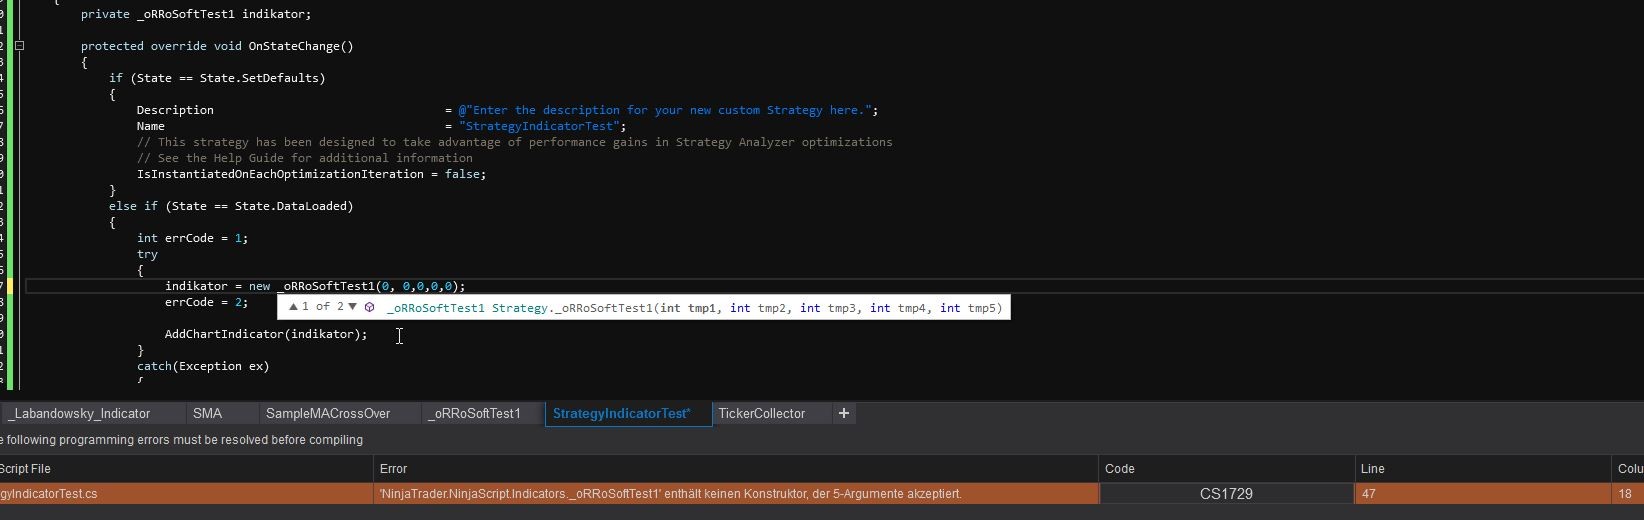Viewport: 1644px width, 520px height.
Task: Sort errors by Script File column
Action: [x=186, y=468]
